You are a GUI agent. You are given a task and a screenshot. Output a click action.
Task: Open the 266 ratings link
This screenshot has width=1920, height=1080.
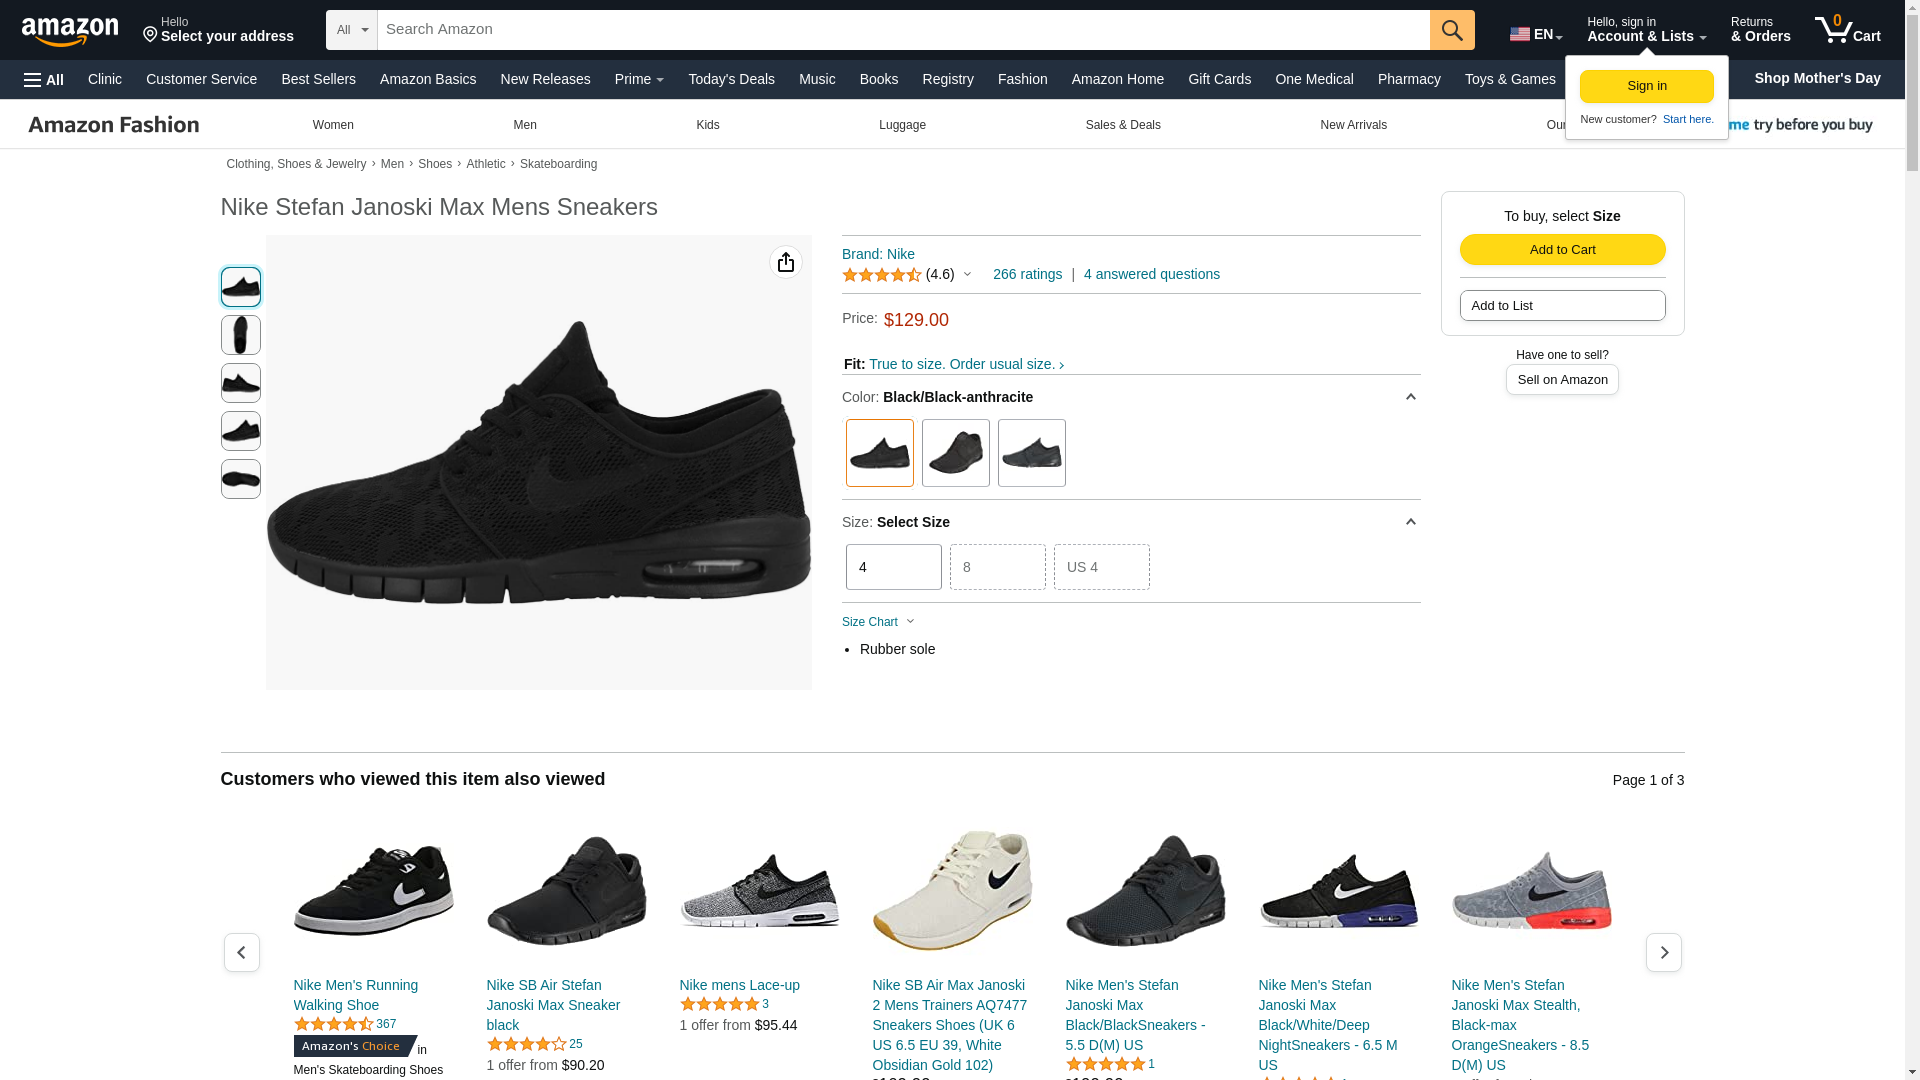click(1027, 274)
